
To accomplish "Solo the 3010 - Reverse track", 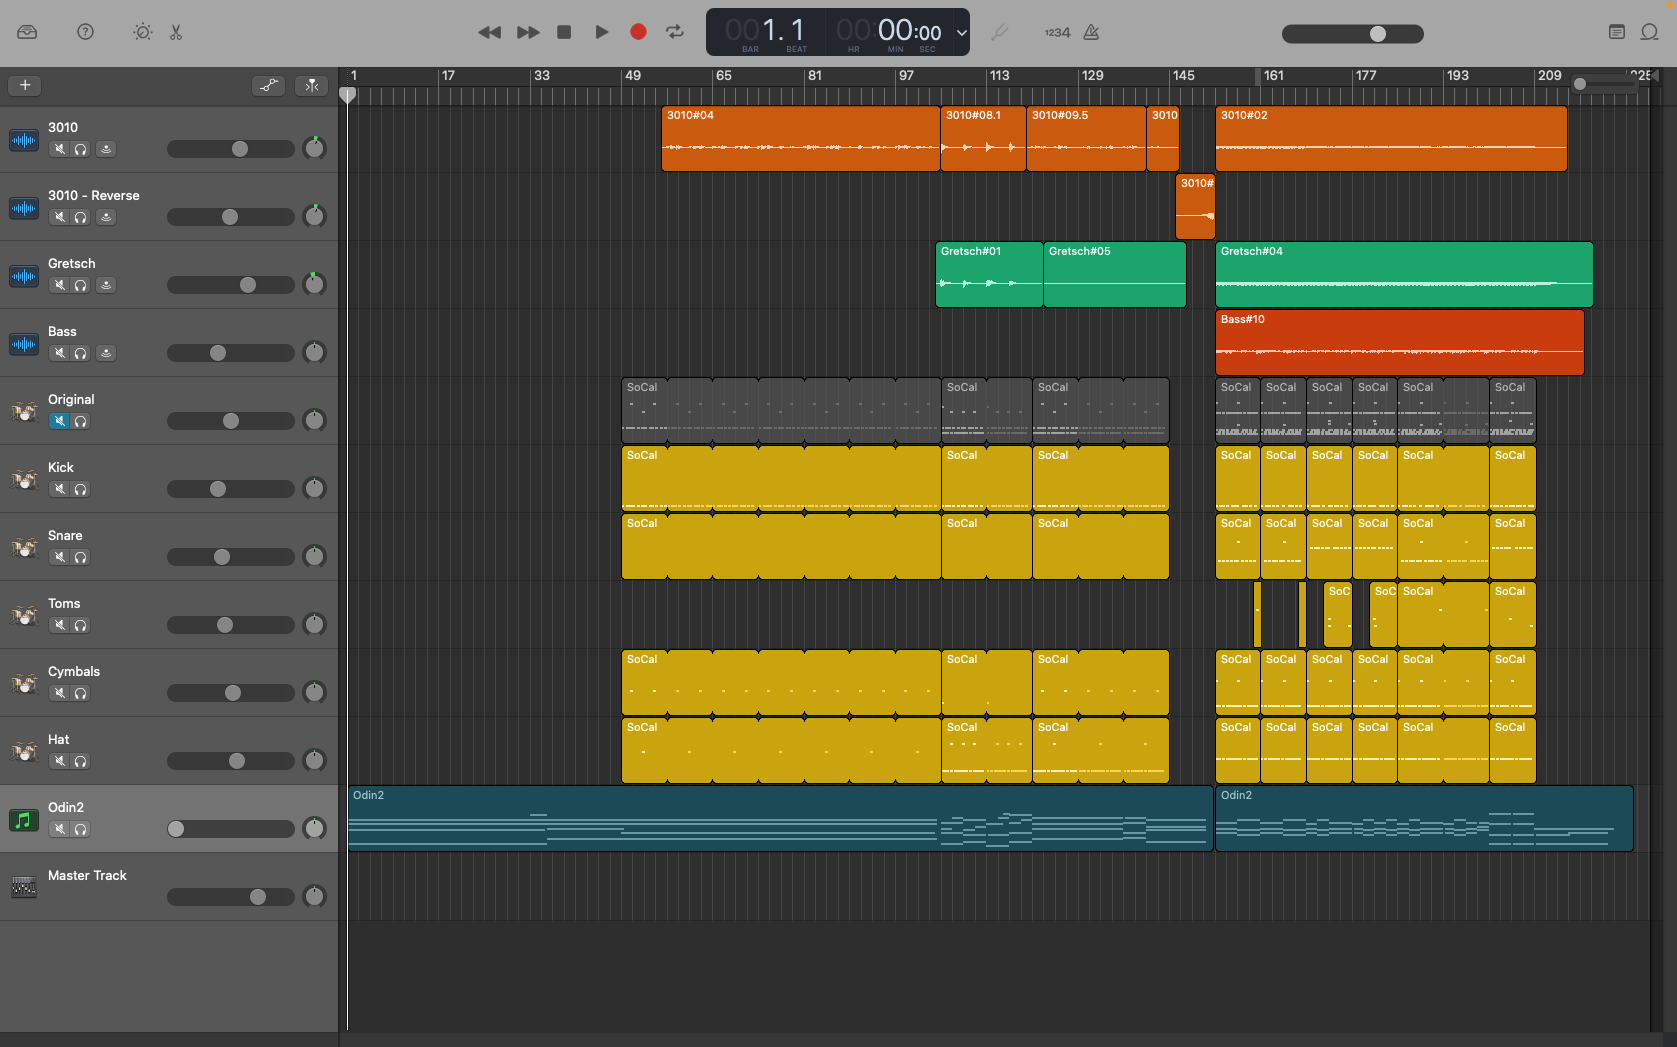I will [81, 217].
